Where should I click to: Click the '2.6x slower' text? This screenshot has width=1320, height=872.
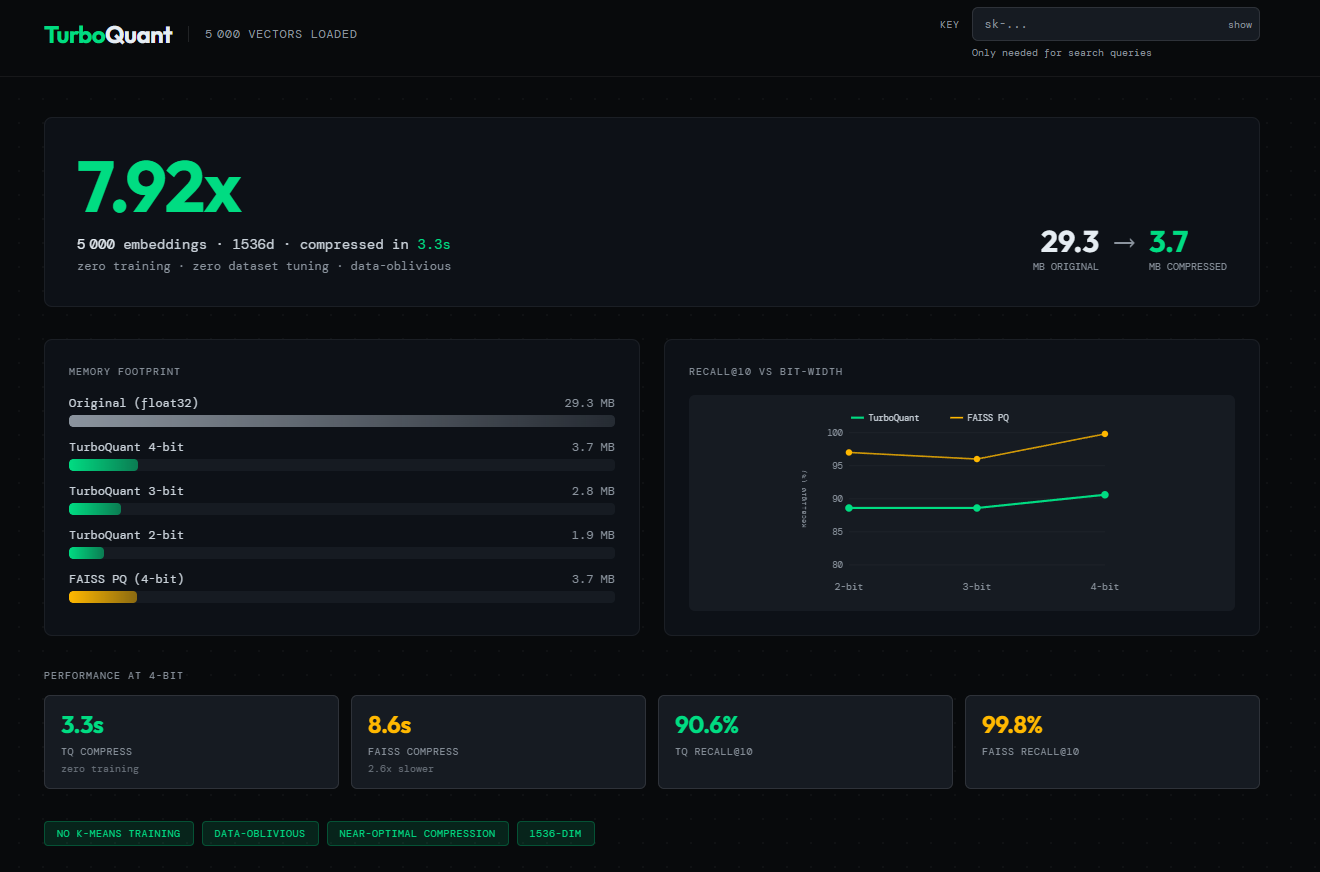click(x=401, y=769)
